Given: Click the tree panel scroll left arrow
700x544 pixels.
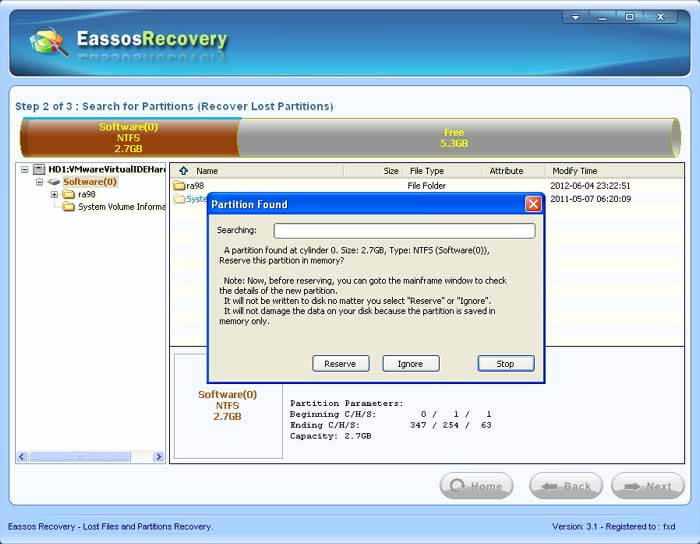Looking at the screenshot, I should [22, 457].
